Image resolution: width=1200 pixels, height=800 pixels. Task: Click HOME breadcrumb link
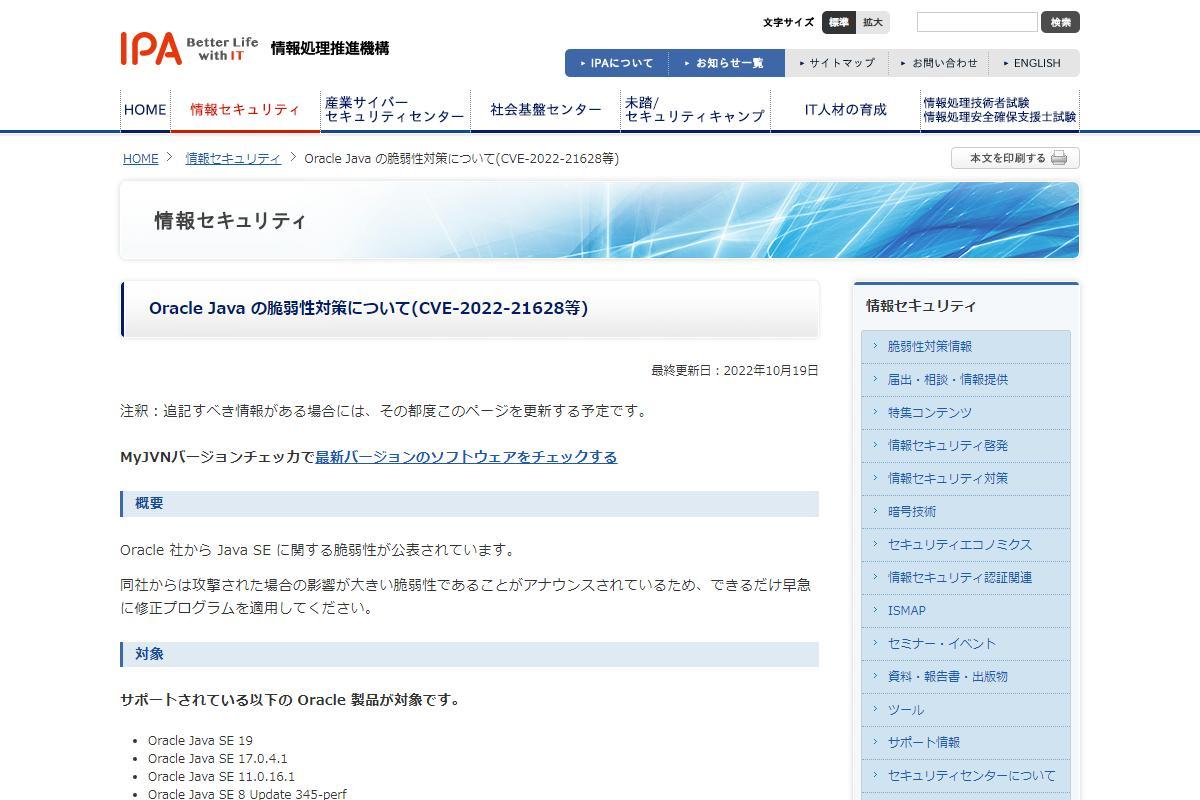pyautogui.click(x=141, y=159)
